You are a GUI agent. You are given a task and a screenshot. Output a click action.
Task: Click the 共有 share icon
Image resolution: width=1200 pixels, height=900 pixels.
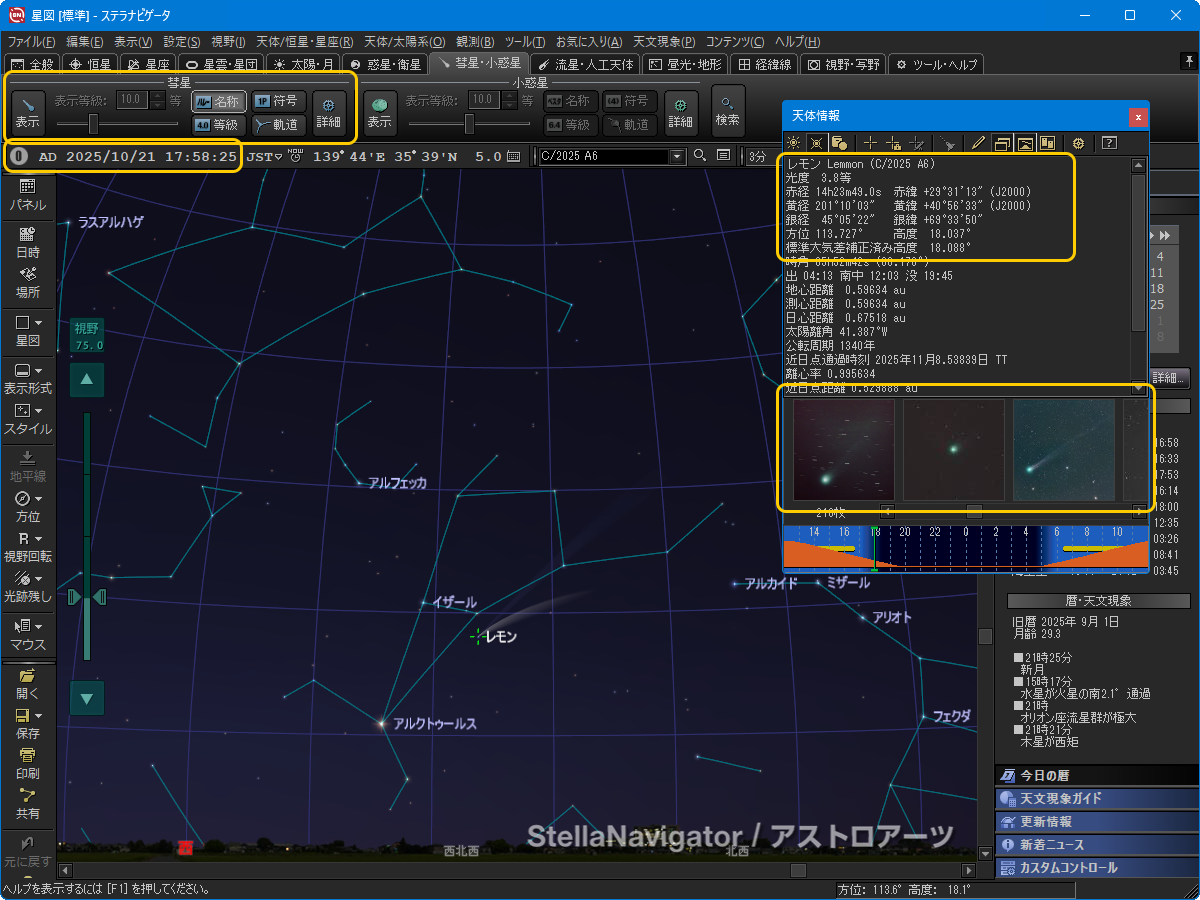(27, 803)
